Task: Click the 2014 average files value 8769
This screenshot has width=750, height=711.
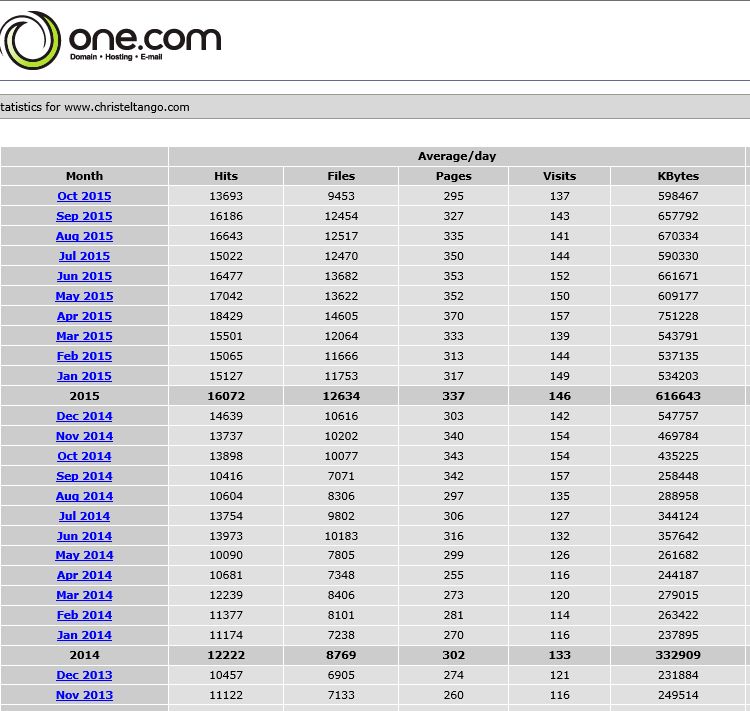Action: click(x=341, y=655)
